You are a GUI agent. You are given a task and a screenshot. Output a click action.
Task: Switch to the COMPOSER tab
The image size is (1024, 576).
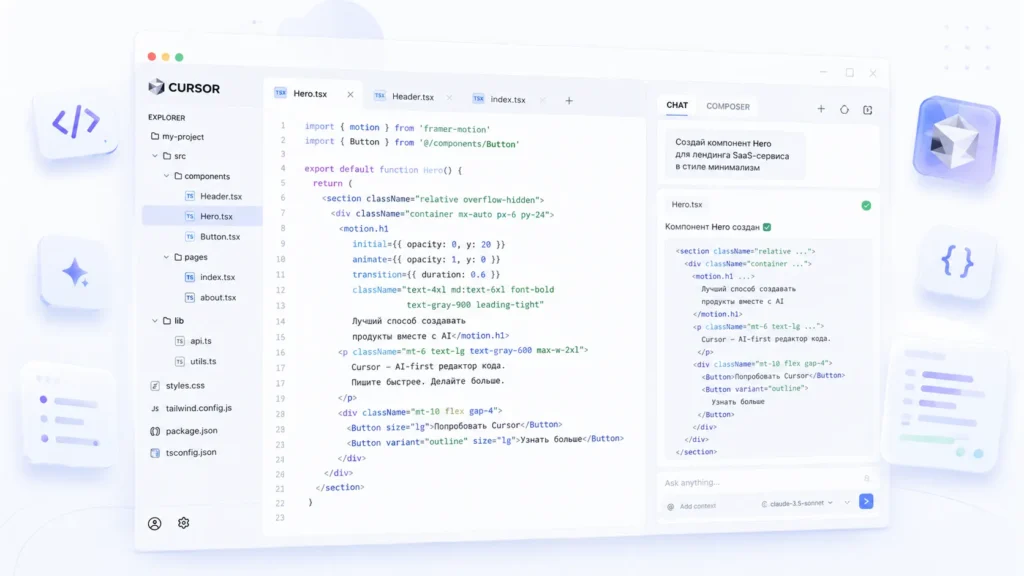coord(728,106)
